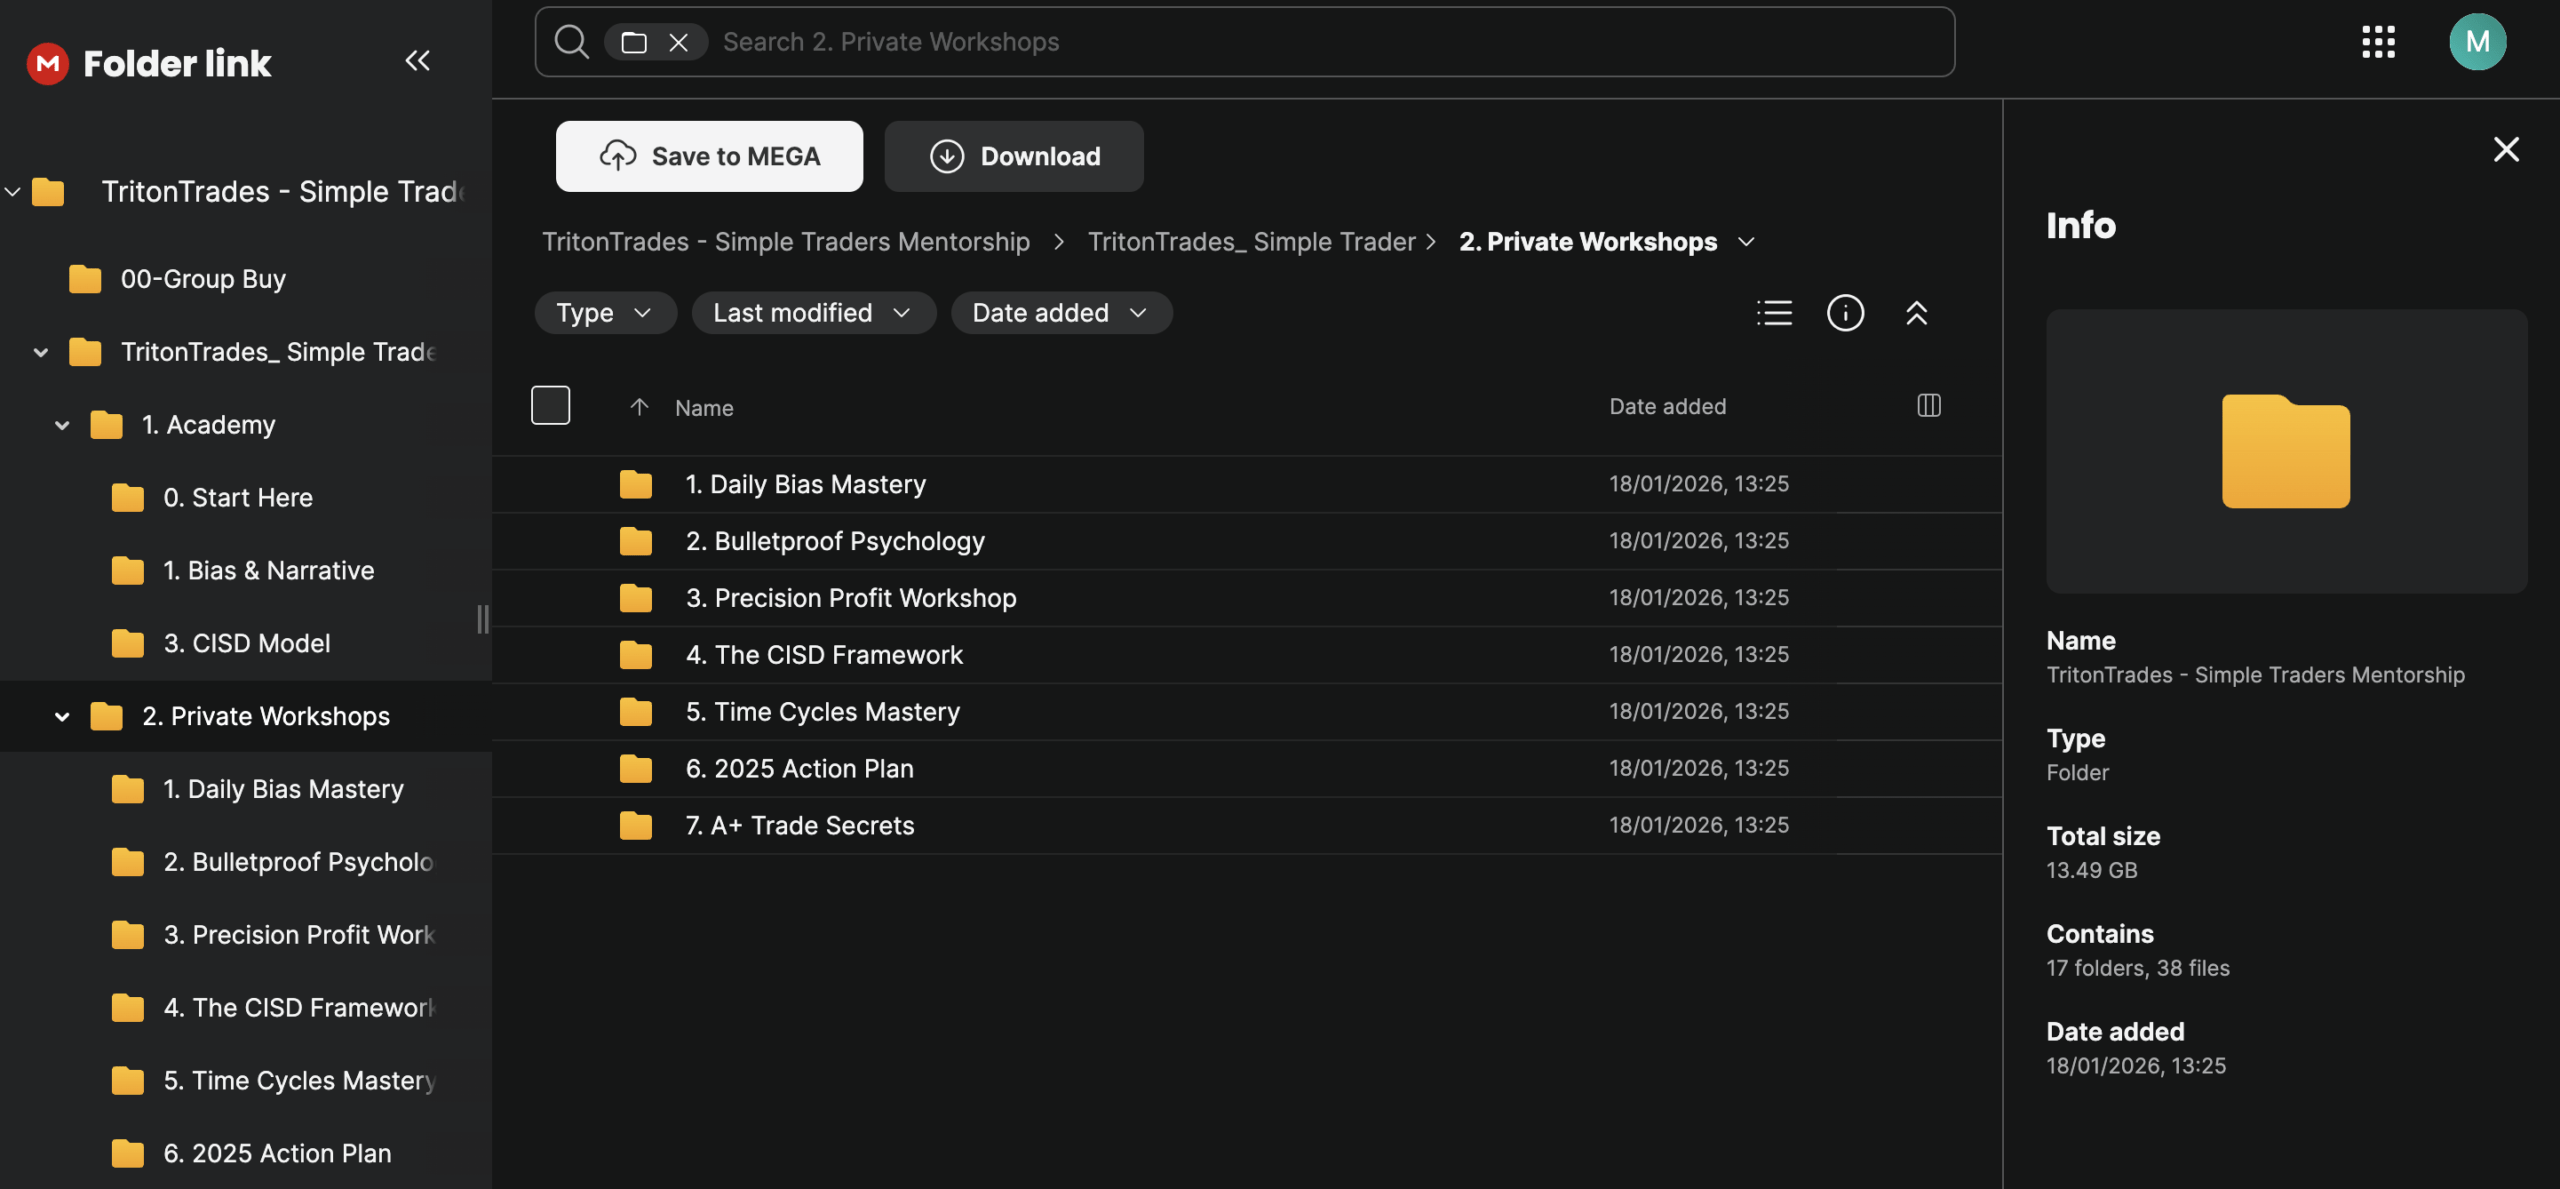The height and width of the screenshot is (1189, 2560).
Task: Open the Type filter dropdown
Action: [x=604, y=313]
